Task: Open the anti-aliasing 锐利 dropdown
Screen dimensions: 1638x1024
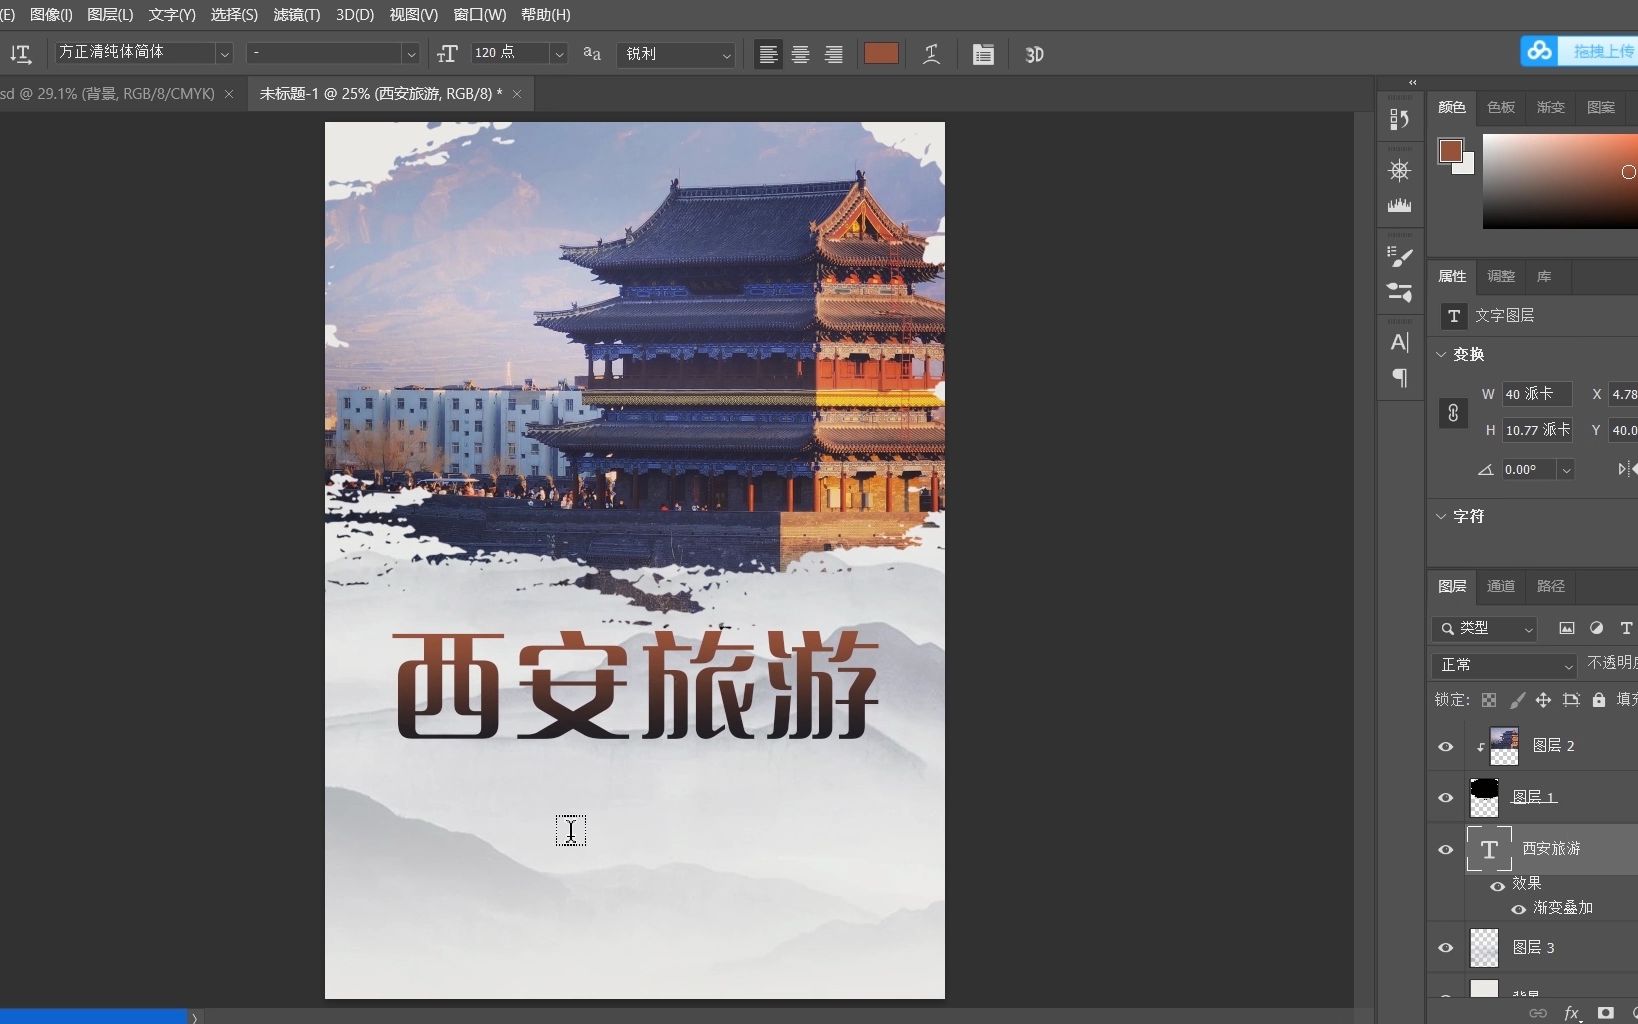Action: [x=725, y=55]
